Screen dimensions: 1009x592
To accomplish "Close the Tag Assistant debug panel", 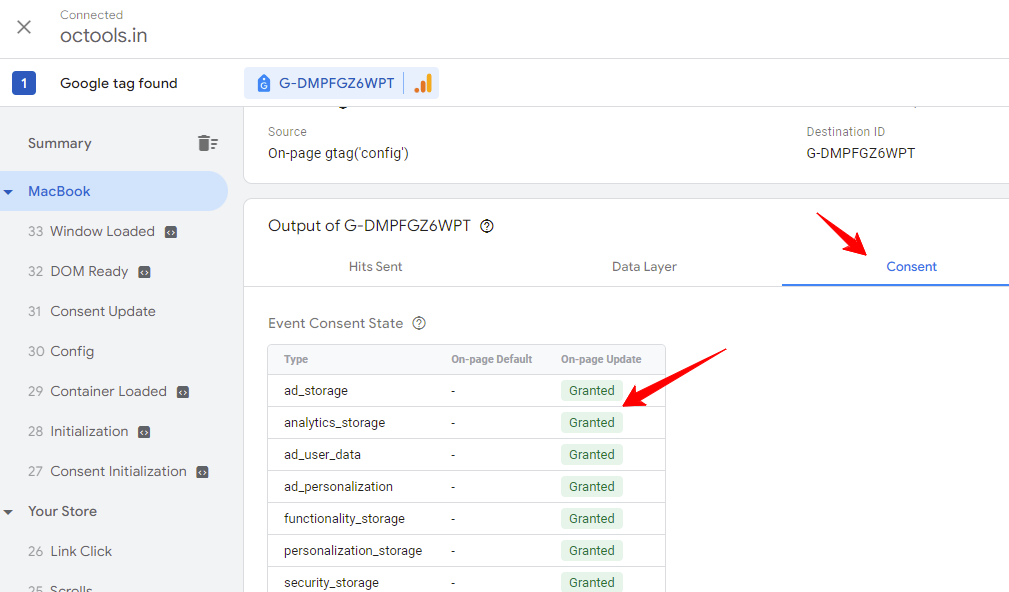I will [x=24, y=27].
